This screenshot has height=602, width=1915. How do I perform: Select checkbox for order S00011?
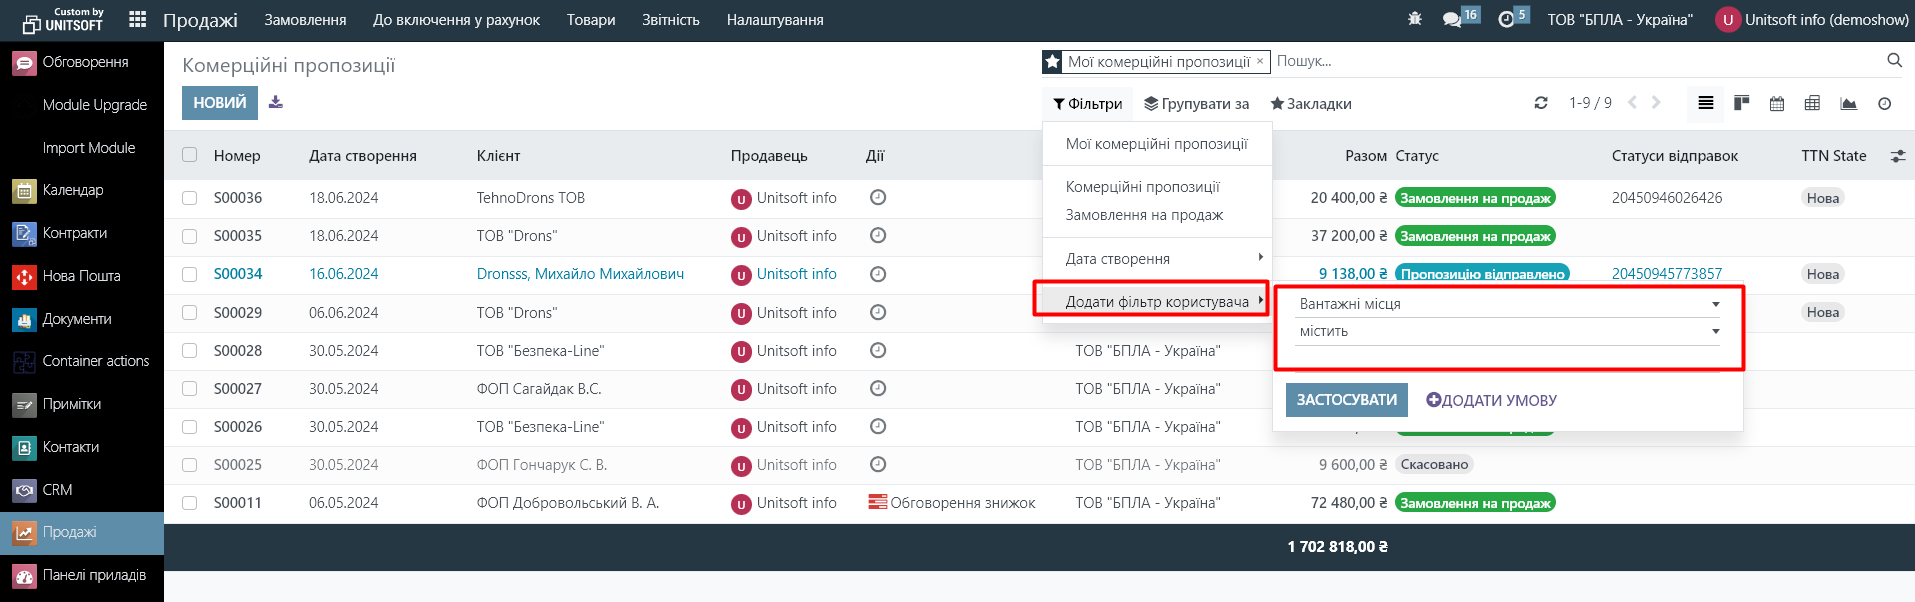190,503
